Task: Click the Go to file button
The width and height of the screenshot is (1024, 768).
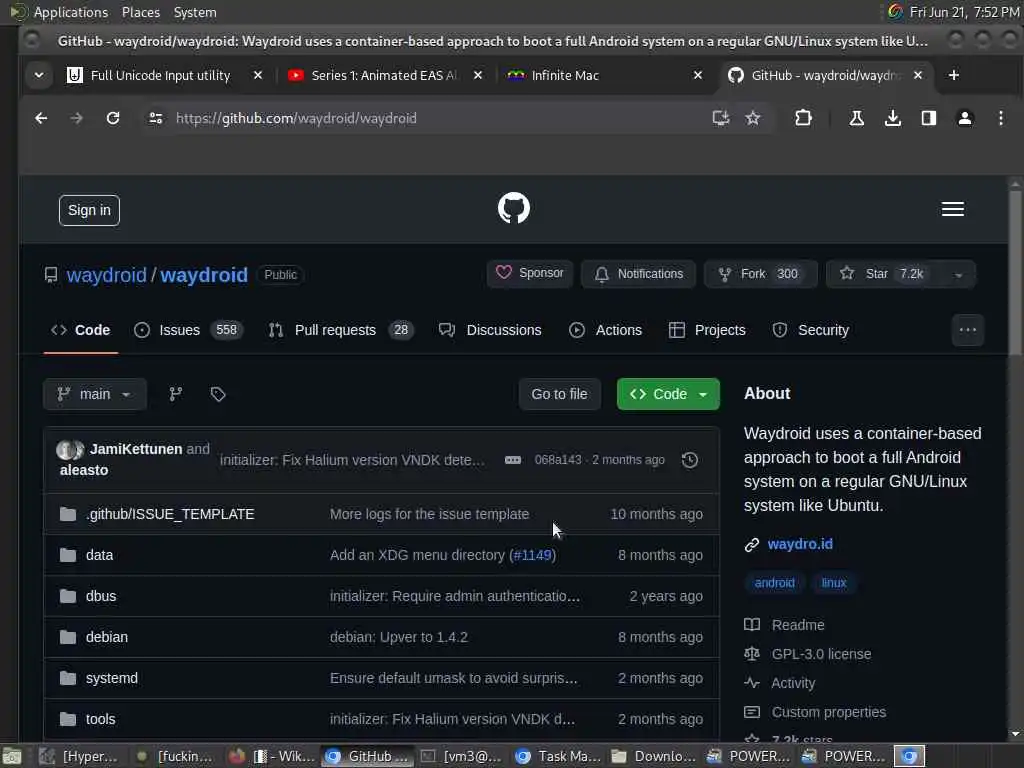Action: pyautogui.click(x=559, y=394)
